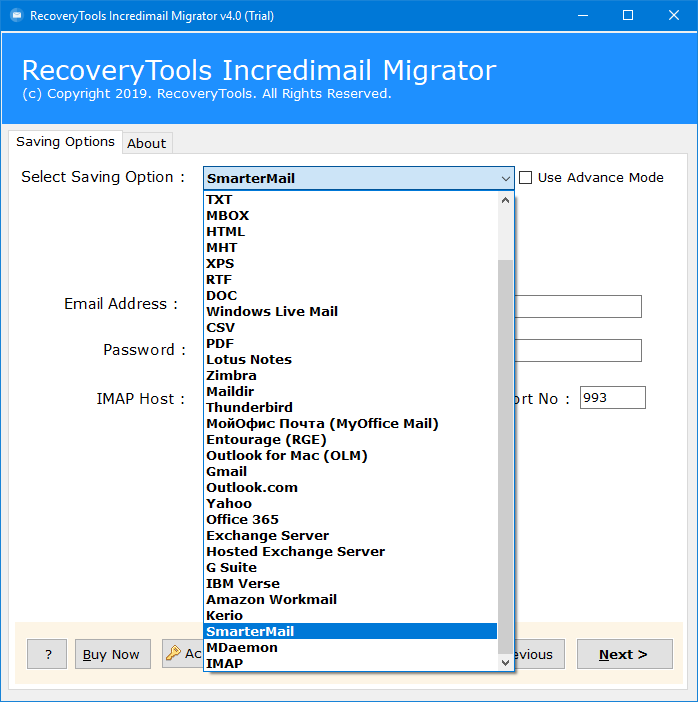Choose Office 365 entry
This screenshot has height=702, width=698.
click(351, 519)
